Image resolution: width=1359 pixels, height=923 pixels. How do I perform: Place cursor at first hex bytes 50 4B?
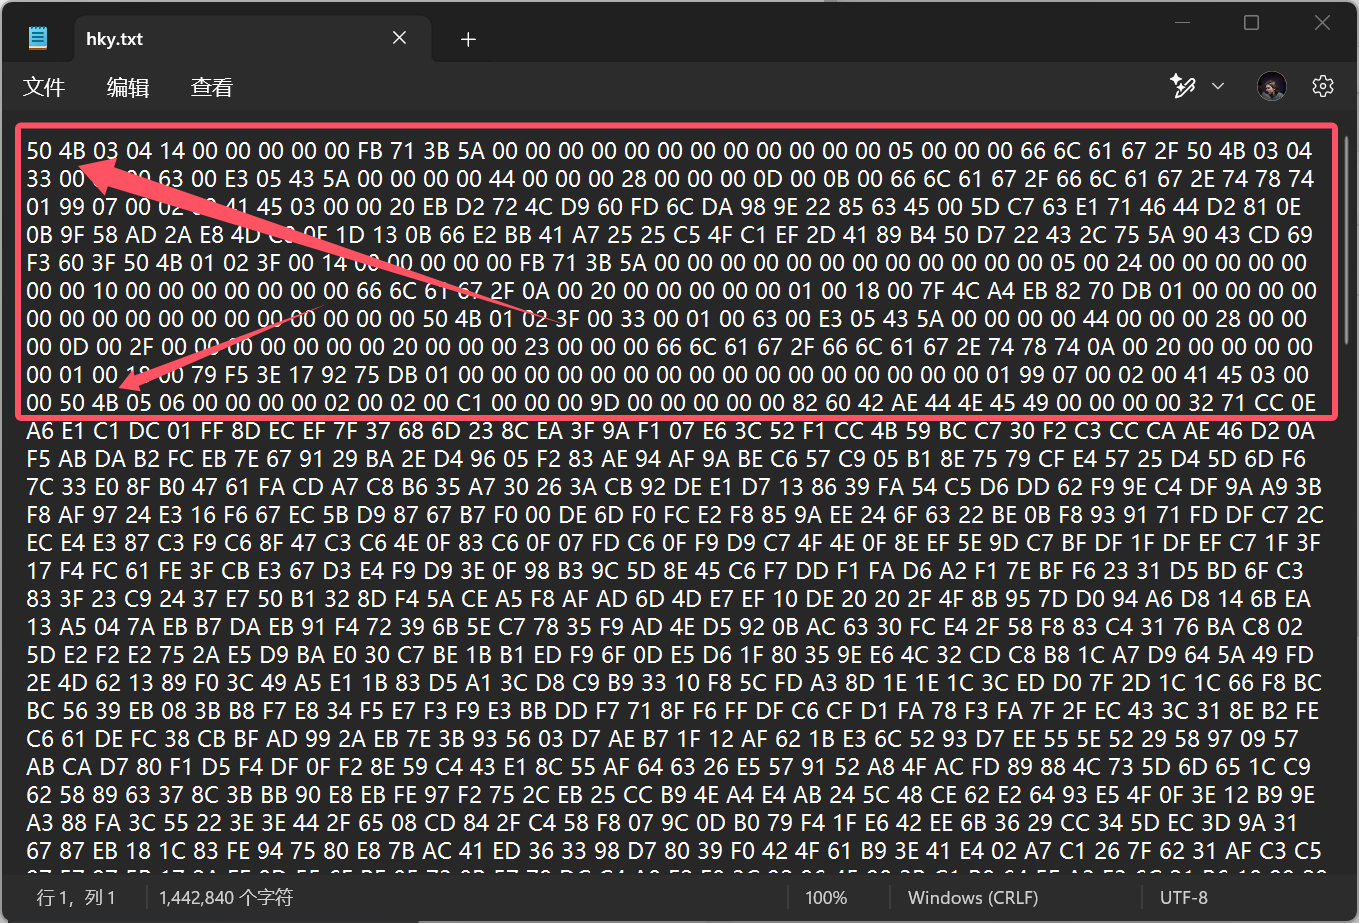pyautogui.click(x=56, y=152)
